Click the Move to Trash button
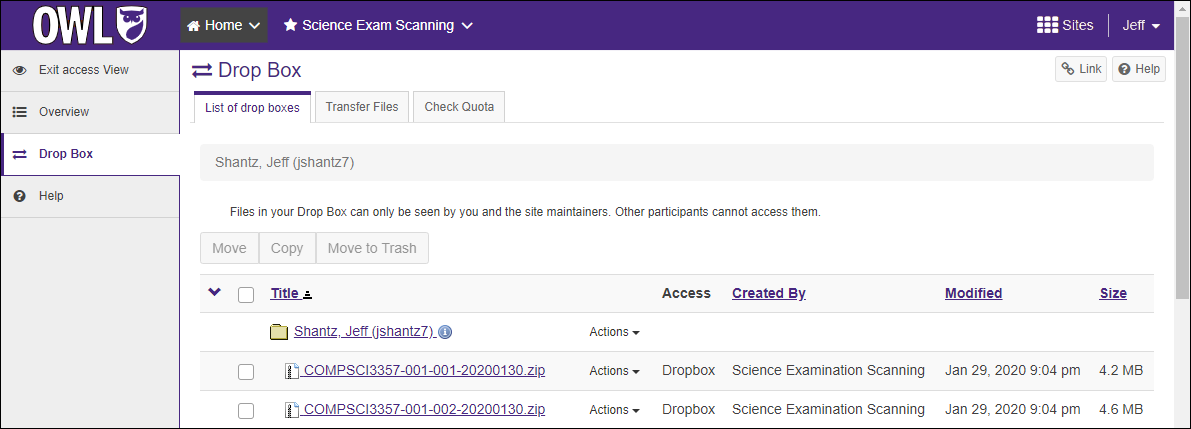This screenshot has width=1191, height=429. pyautogui.click(x=372, y=248)
